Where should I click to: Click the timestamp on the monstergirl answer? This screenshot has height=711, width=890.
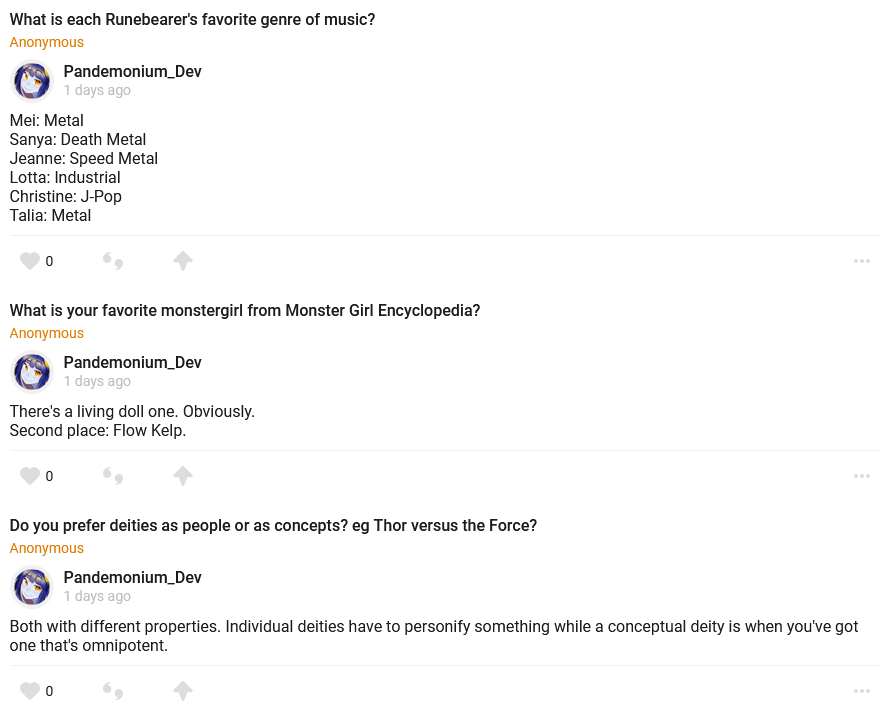(x=97, y=381)
